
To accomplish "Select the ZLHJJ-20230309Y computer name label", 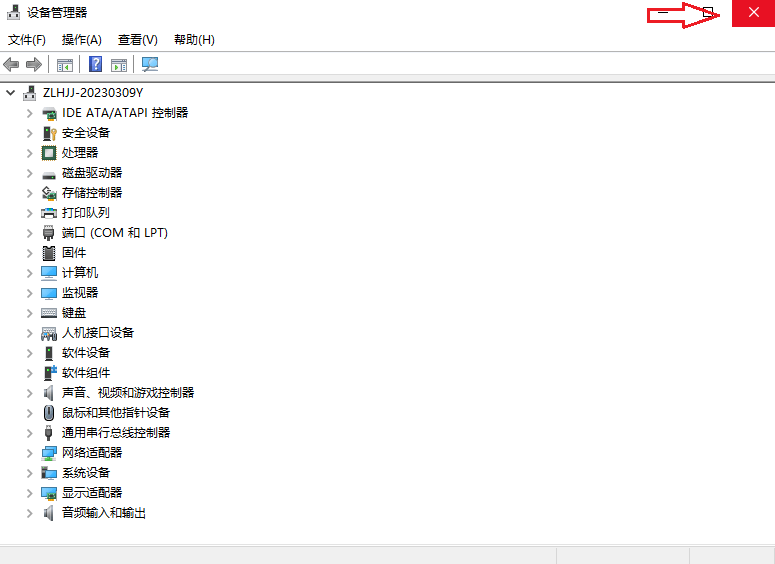I will click(93, 93).
